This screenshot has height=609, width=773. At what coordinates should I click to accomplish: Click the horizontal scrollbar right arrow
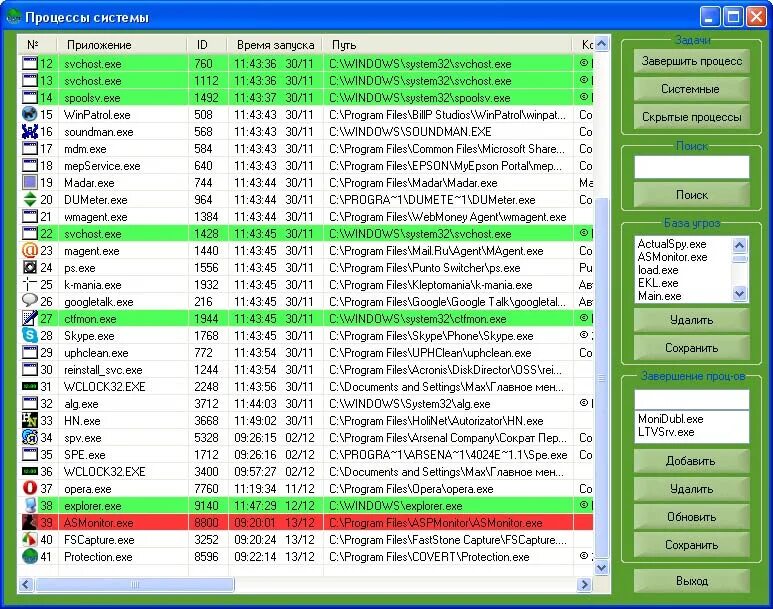click(x=584, y=585)
